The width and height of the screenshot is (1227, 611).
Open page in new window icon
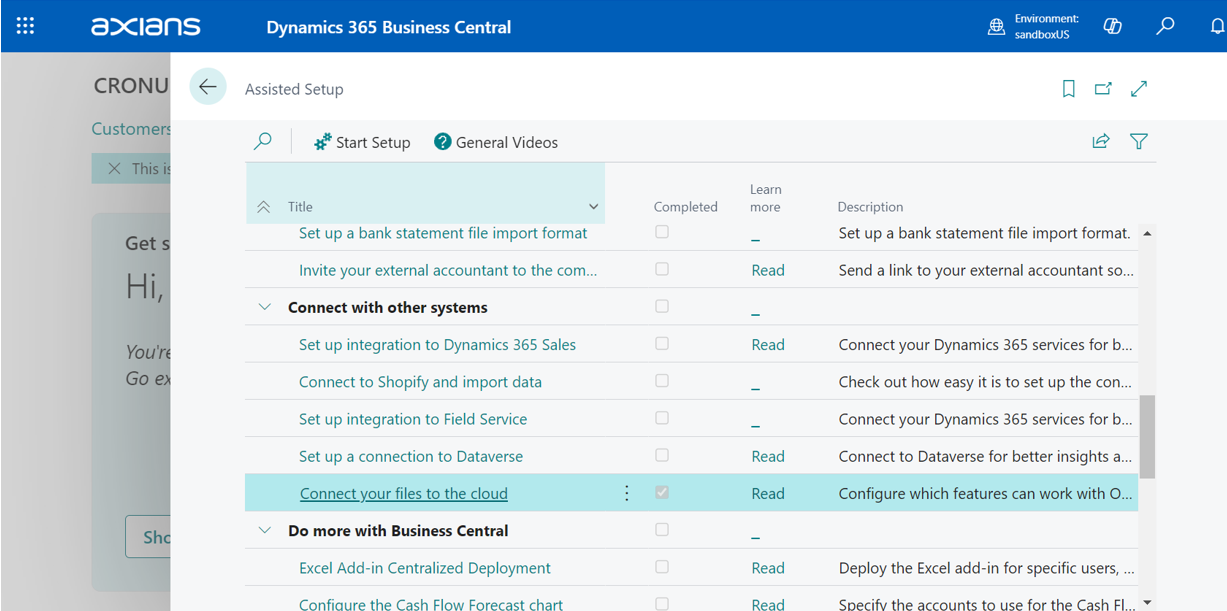(x=1103, y=89)
